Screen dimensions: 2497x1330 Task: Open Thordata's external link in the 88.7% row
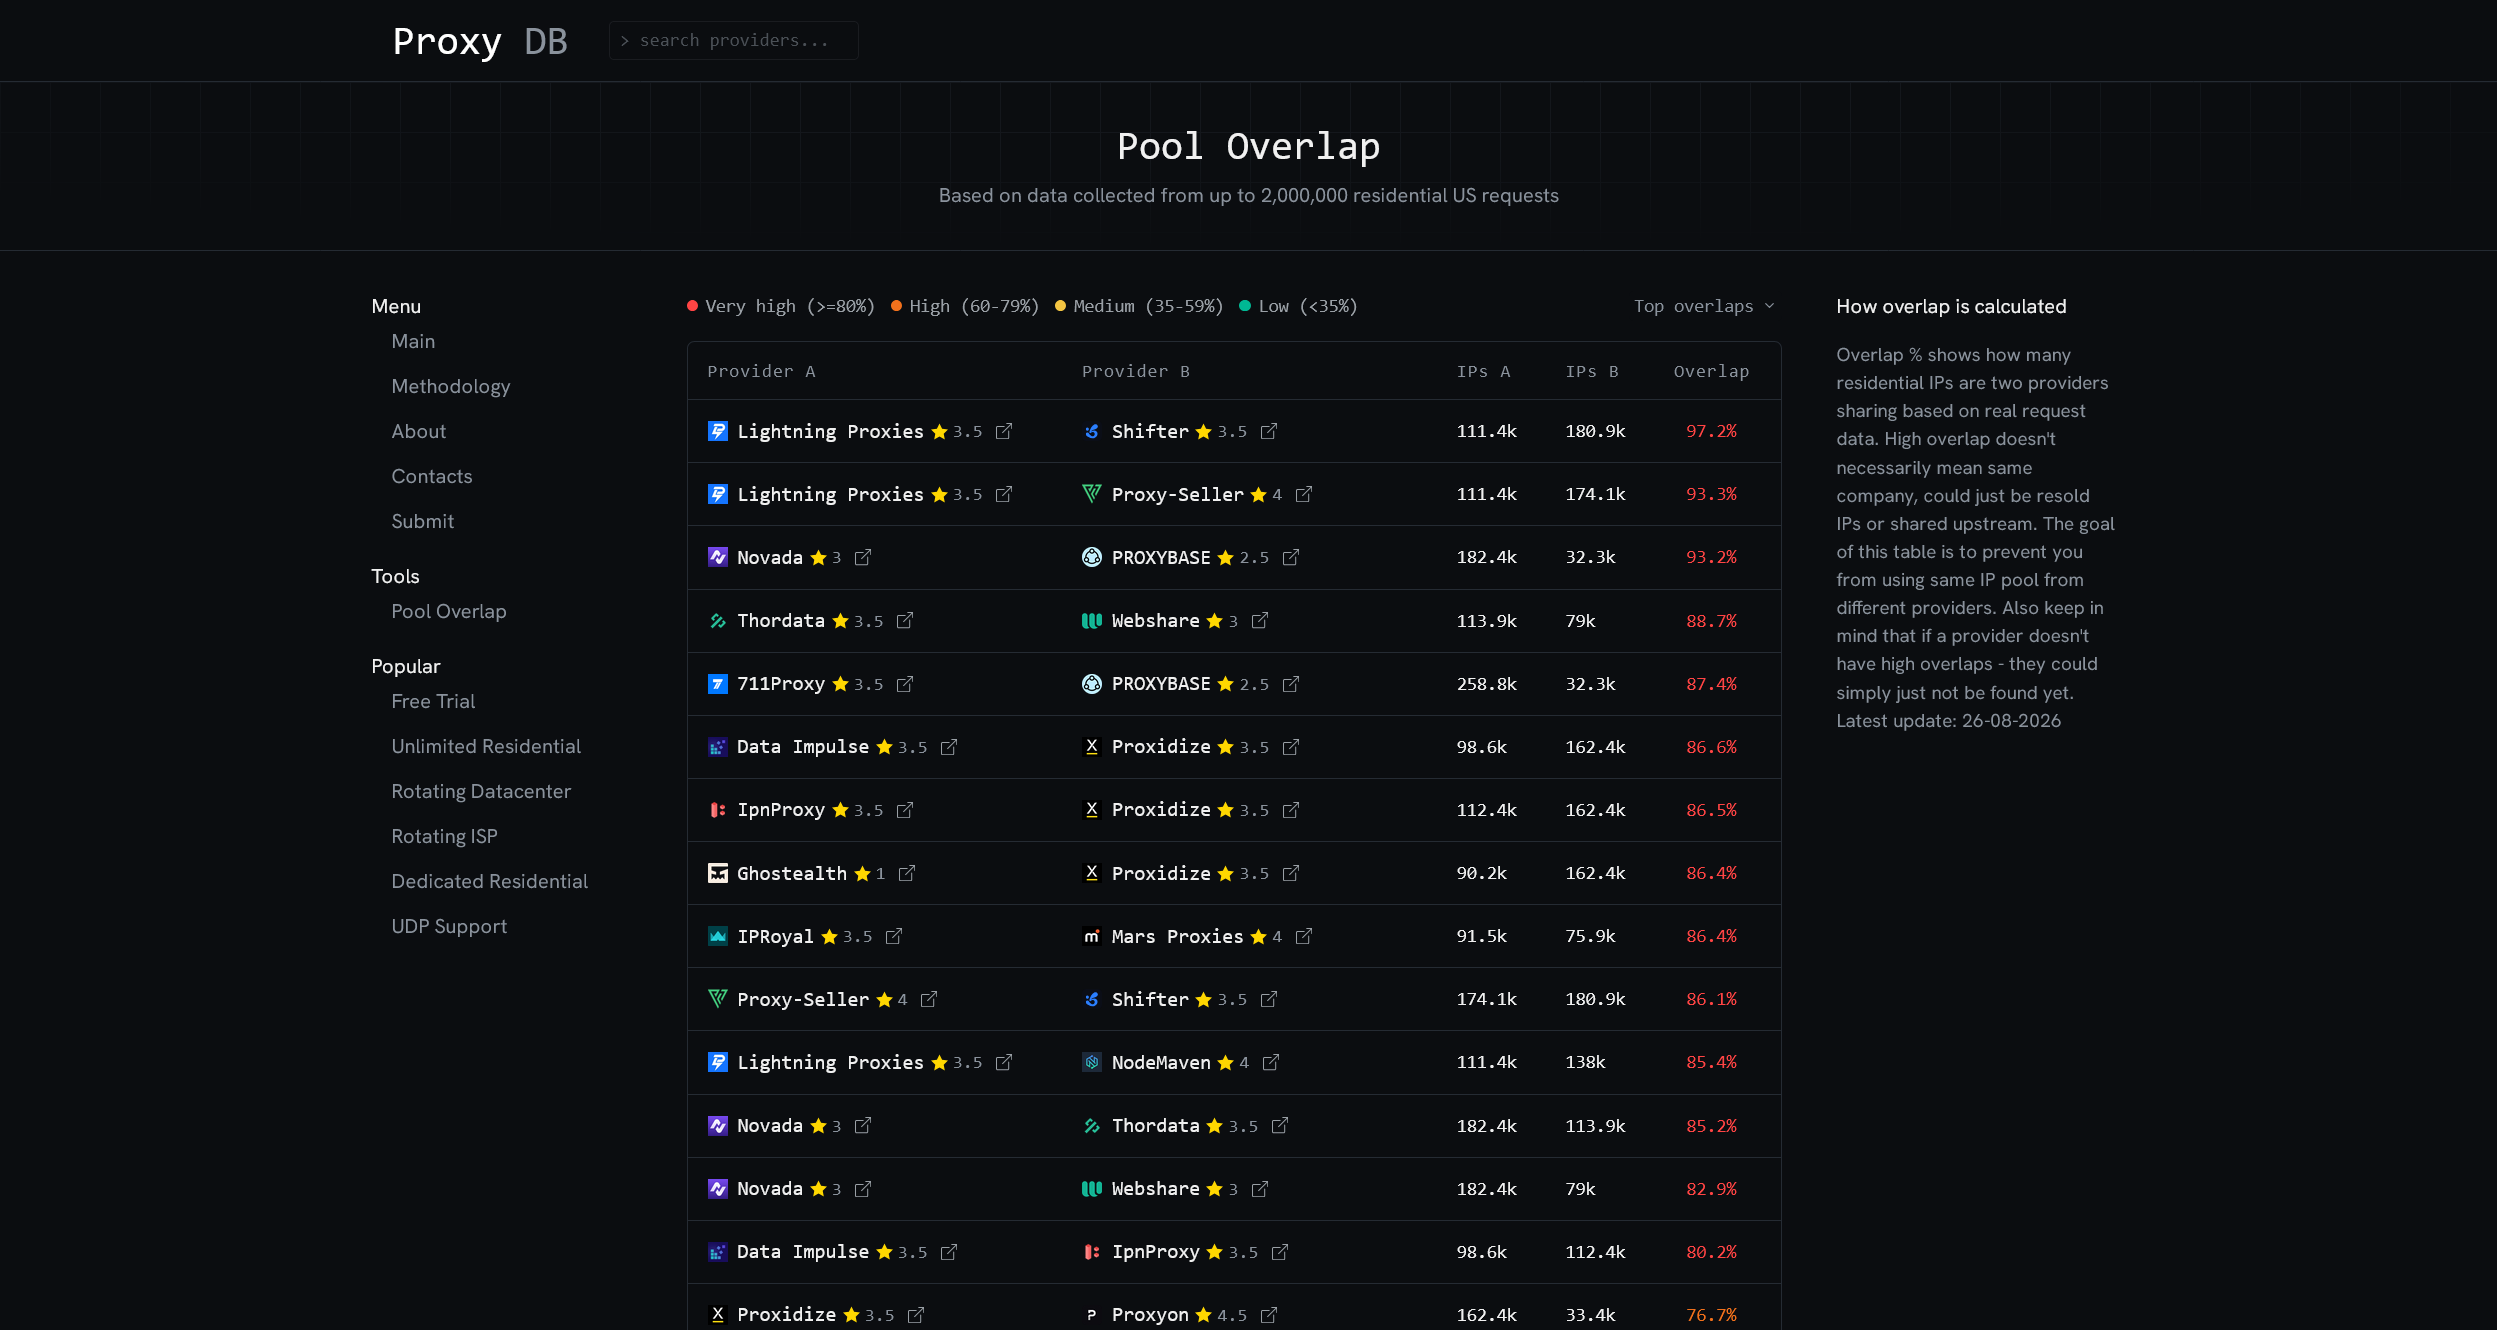click(x=904, y=620)
